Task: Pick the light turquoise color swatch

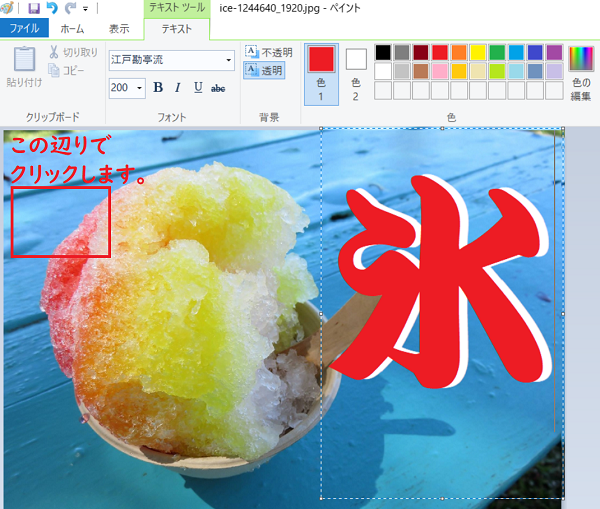Action: (x=516, y=71)
